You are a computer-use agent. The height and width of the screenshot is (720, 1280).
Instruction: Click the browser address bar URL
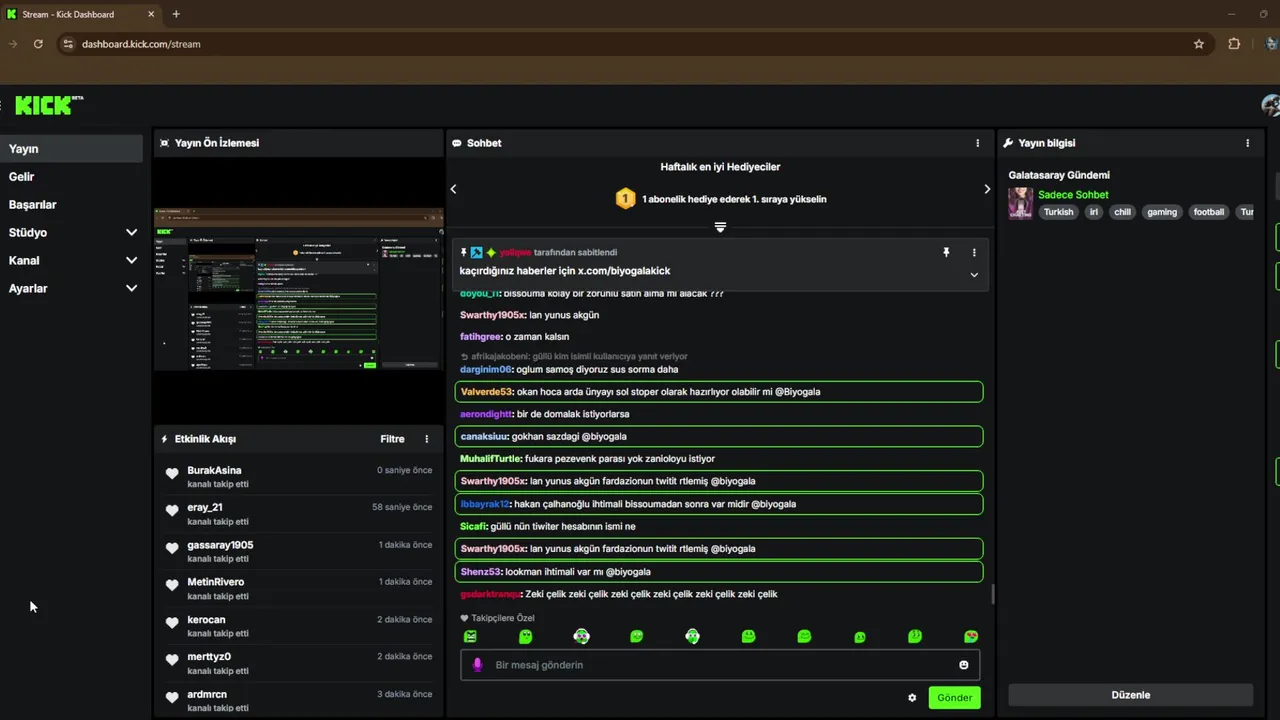click(x=141, y=44)
